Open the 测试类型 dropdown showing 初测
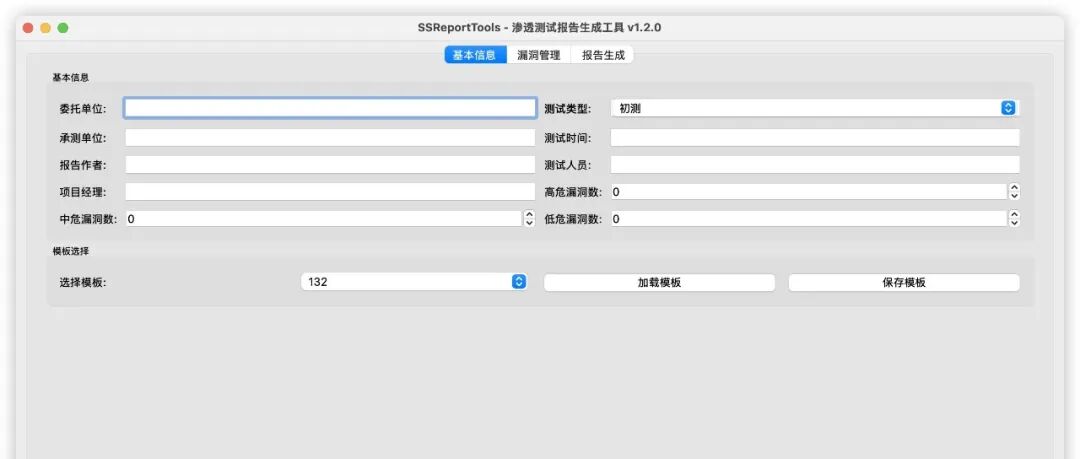This screenshot has height=459, width=1080. click(815, 108)
